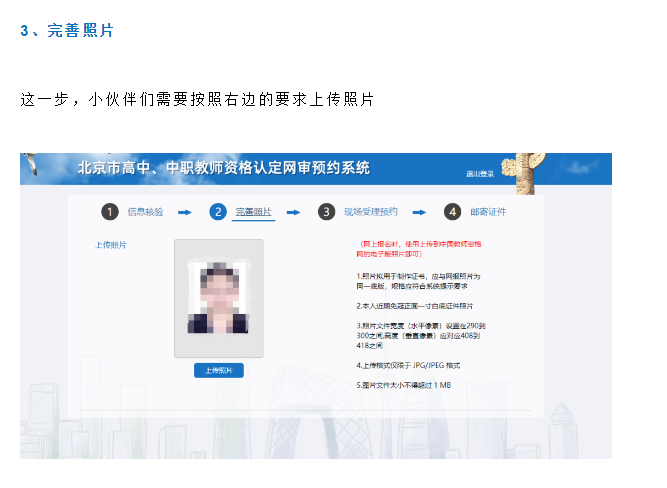Click requirement 3 about width 290 to 300
667x488 pixels.
pos(421,336)
